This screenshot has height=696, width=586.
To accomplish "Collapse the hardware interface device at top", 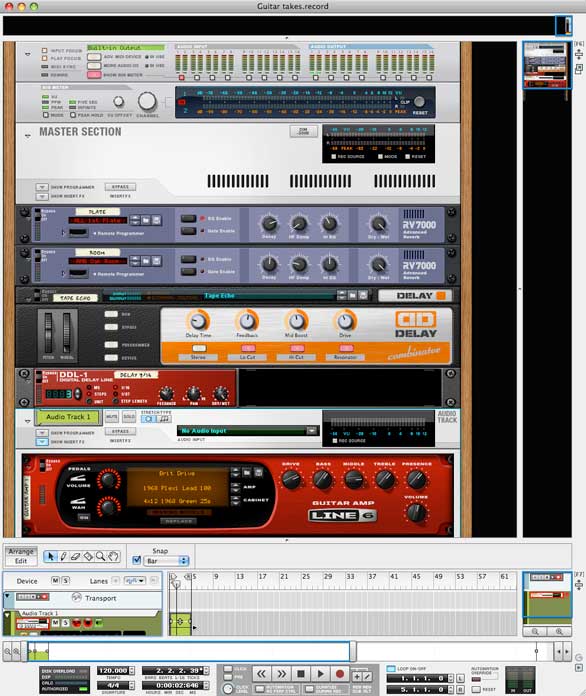I will (x=28, y=54).
